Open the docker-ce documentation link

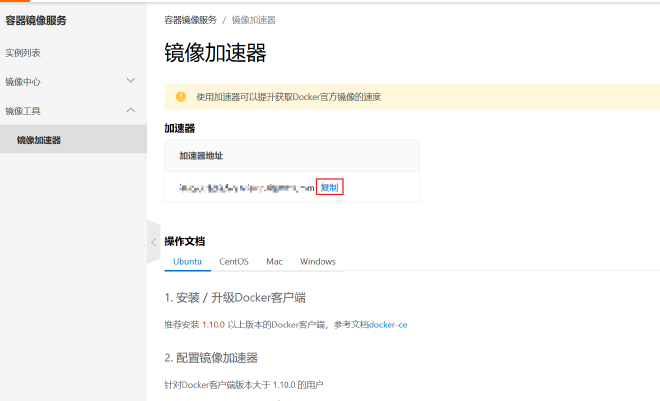click(388, 325)
